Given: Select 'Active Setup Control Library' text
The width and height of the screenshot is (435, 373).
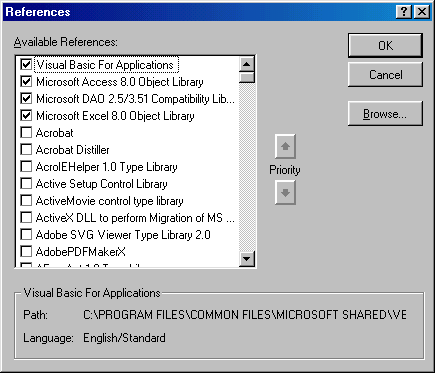Looking at the screenshot, I should pos(102,184).
